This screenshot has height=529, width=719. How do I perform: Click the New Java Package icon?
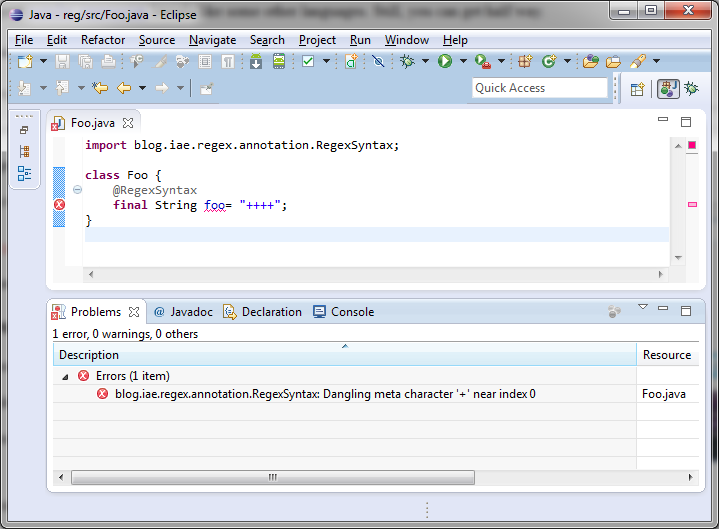(x=525, y=61)
